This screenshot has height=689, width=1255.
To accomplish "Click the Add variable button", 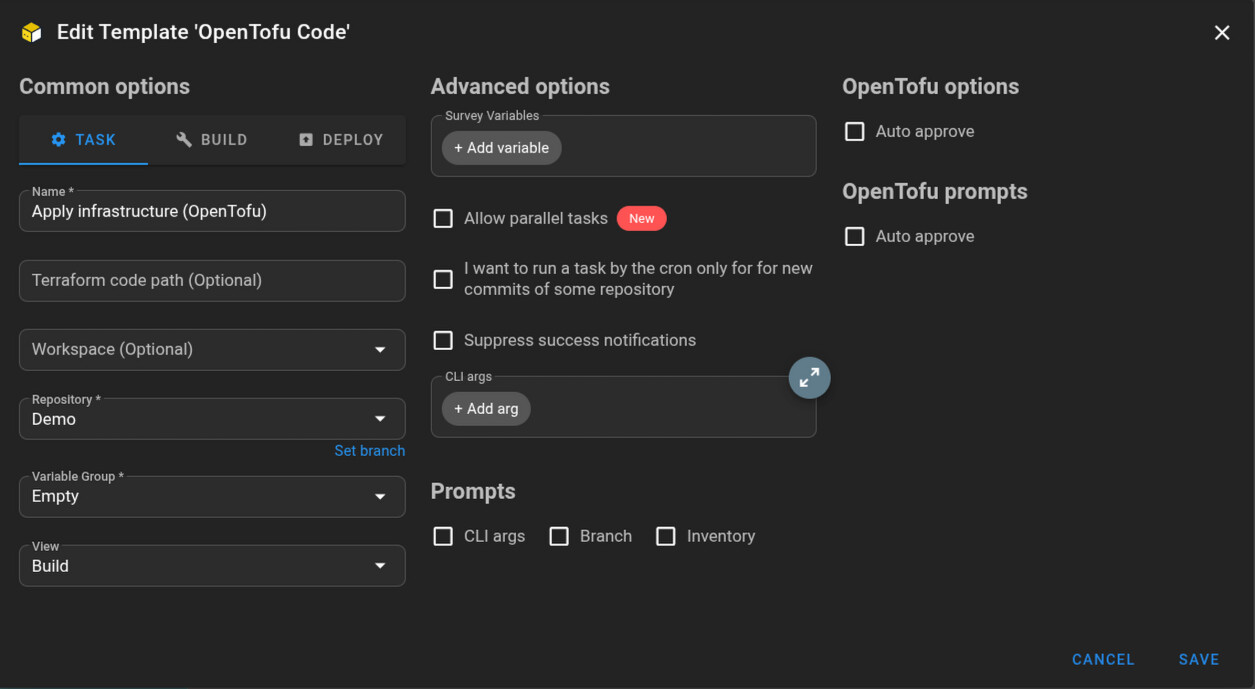I will coord(502,148).
